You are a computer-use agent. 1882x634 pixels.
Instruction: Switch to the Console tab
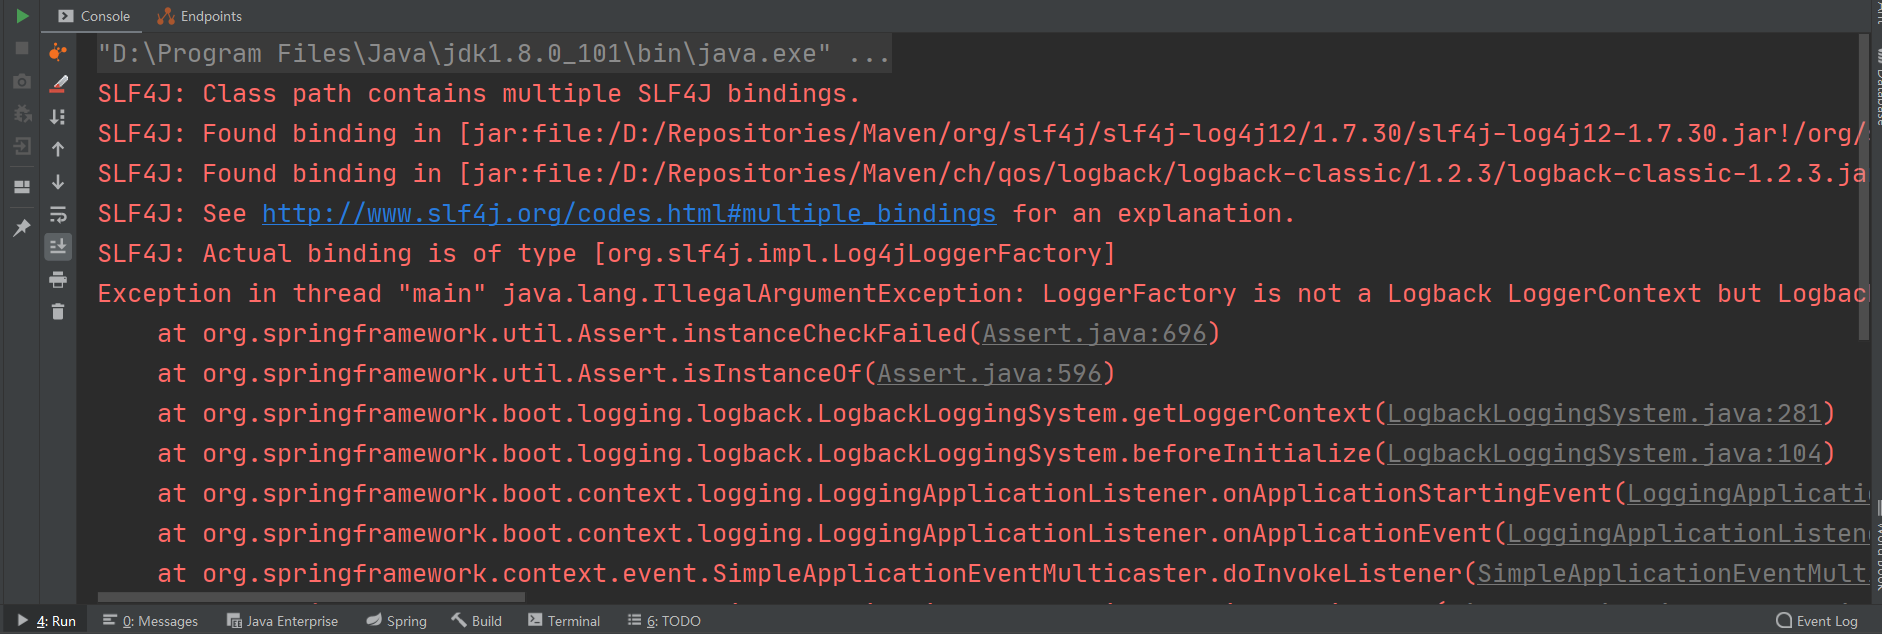95,16
